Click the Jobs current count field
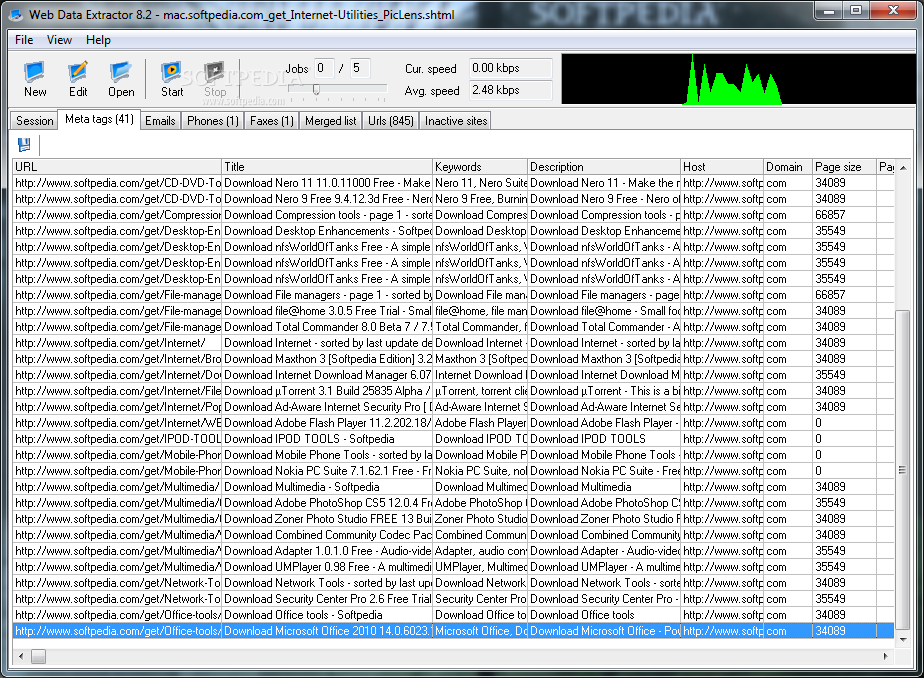The height and width of the screenshot is (678, 924). (x=324, y=68)
